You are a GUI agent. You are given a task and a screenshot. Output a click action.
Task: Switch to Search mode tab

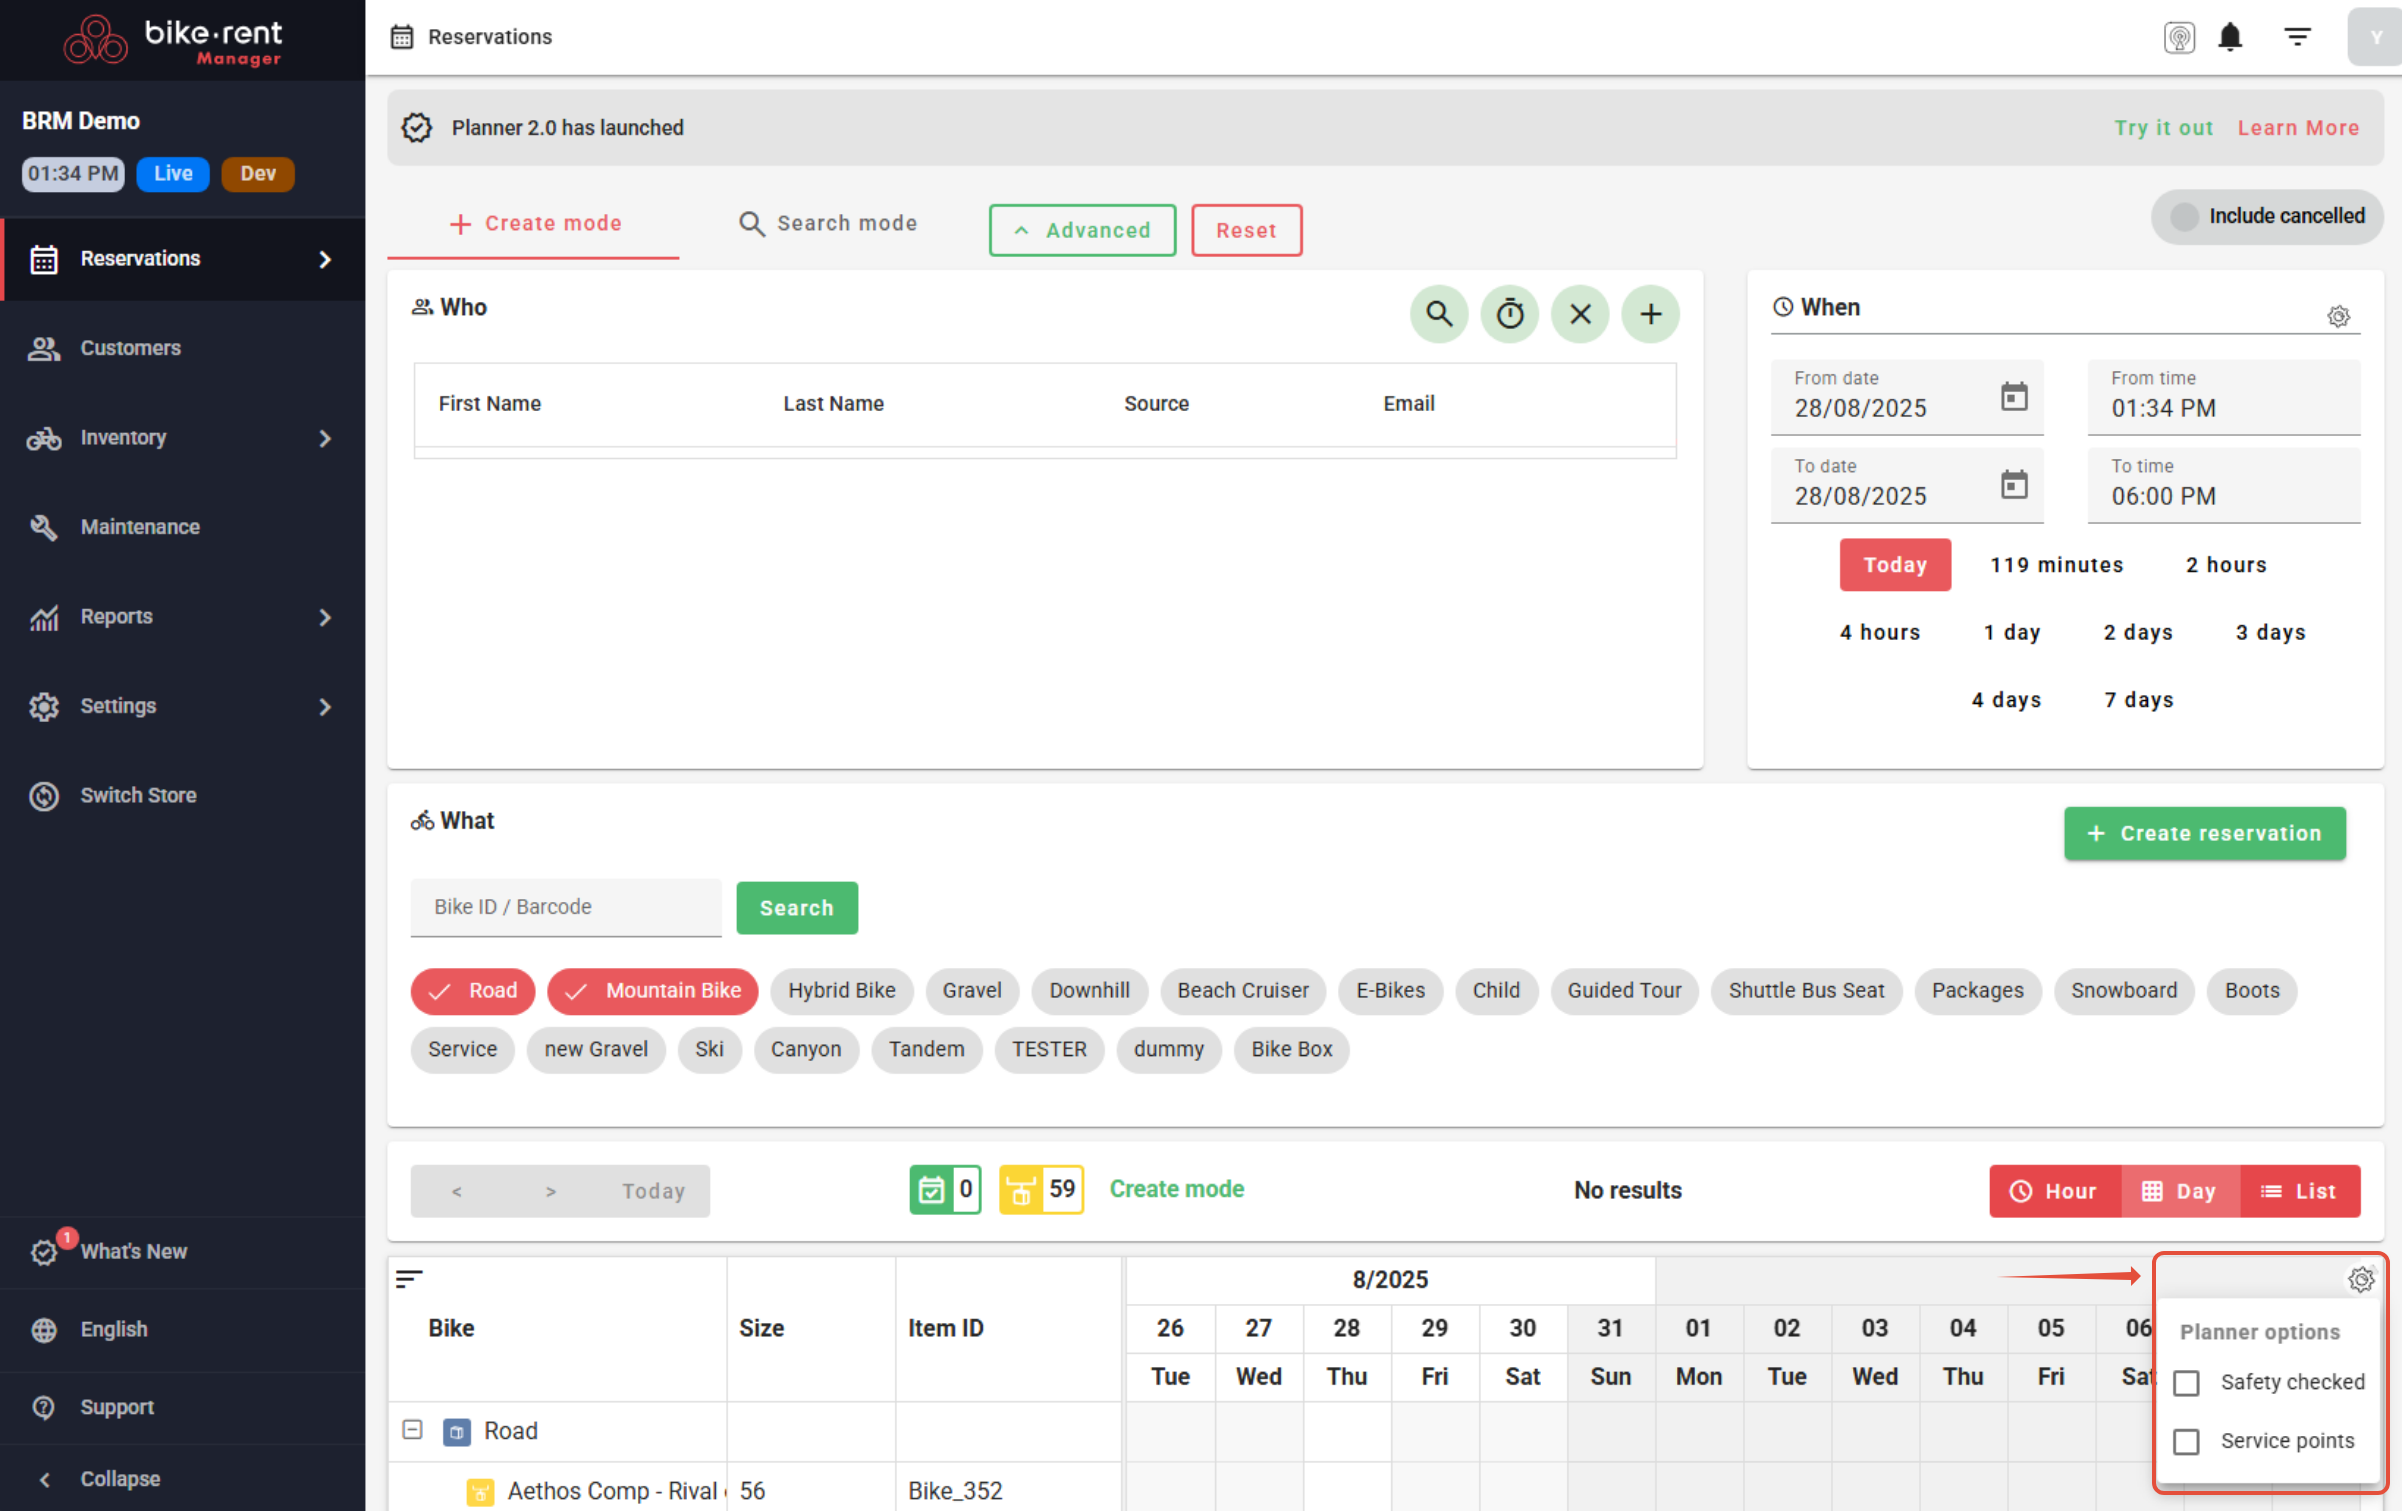click(828, 223)
